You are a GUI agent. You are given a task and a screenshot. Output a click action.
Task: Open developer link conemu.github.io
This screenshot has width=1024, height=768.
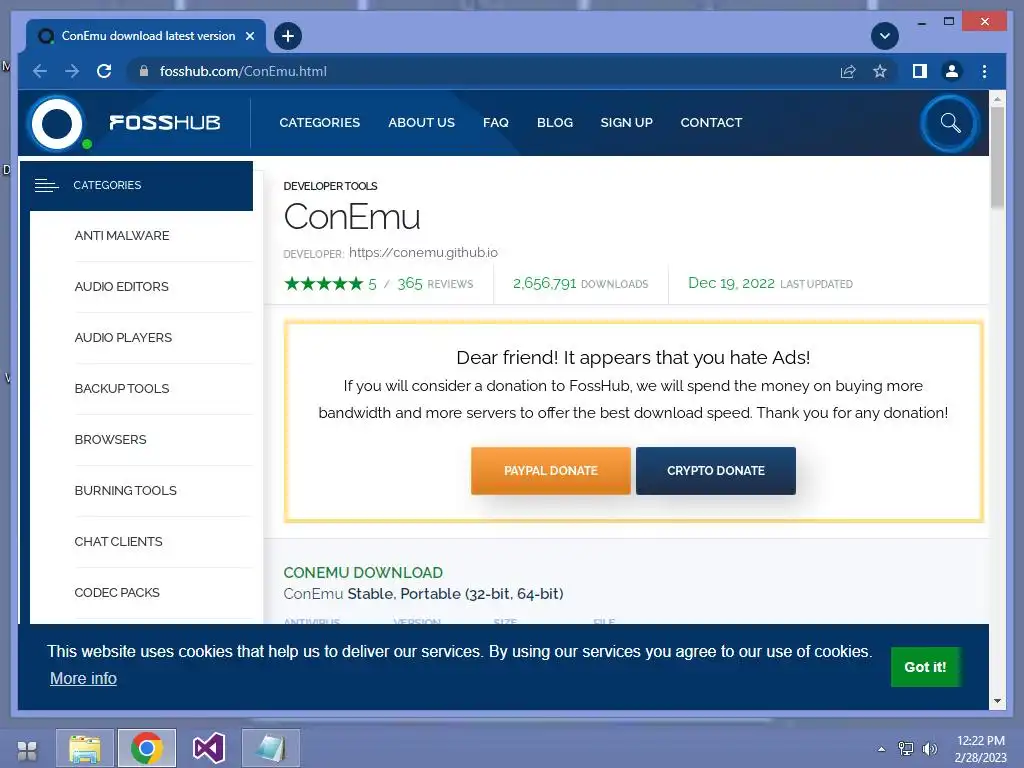point(423,253)
